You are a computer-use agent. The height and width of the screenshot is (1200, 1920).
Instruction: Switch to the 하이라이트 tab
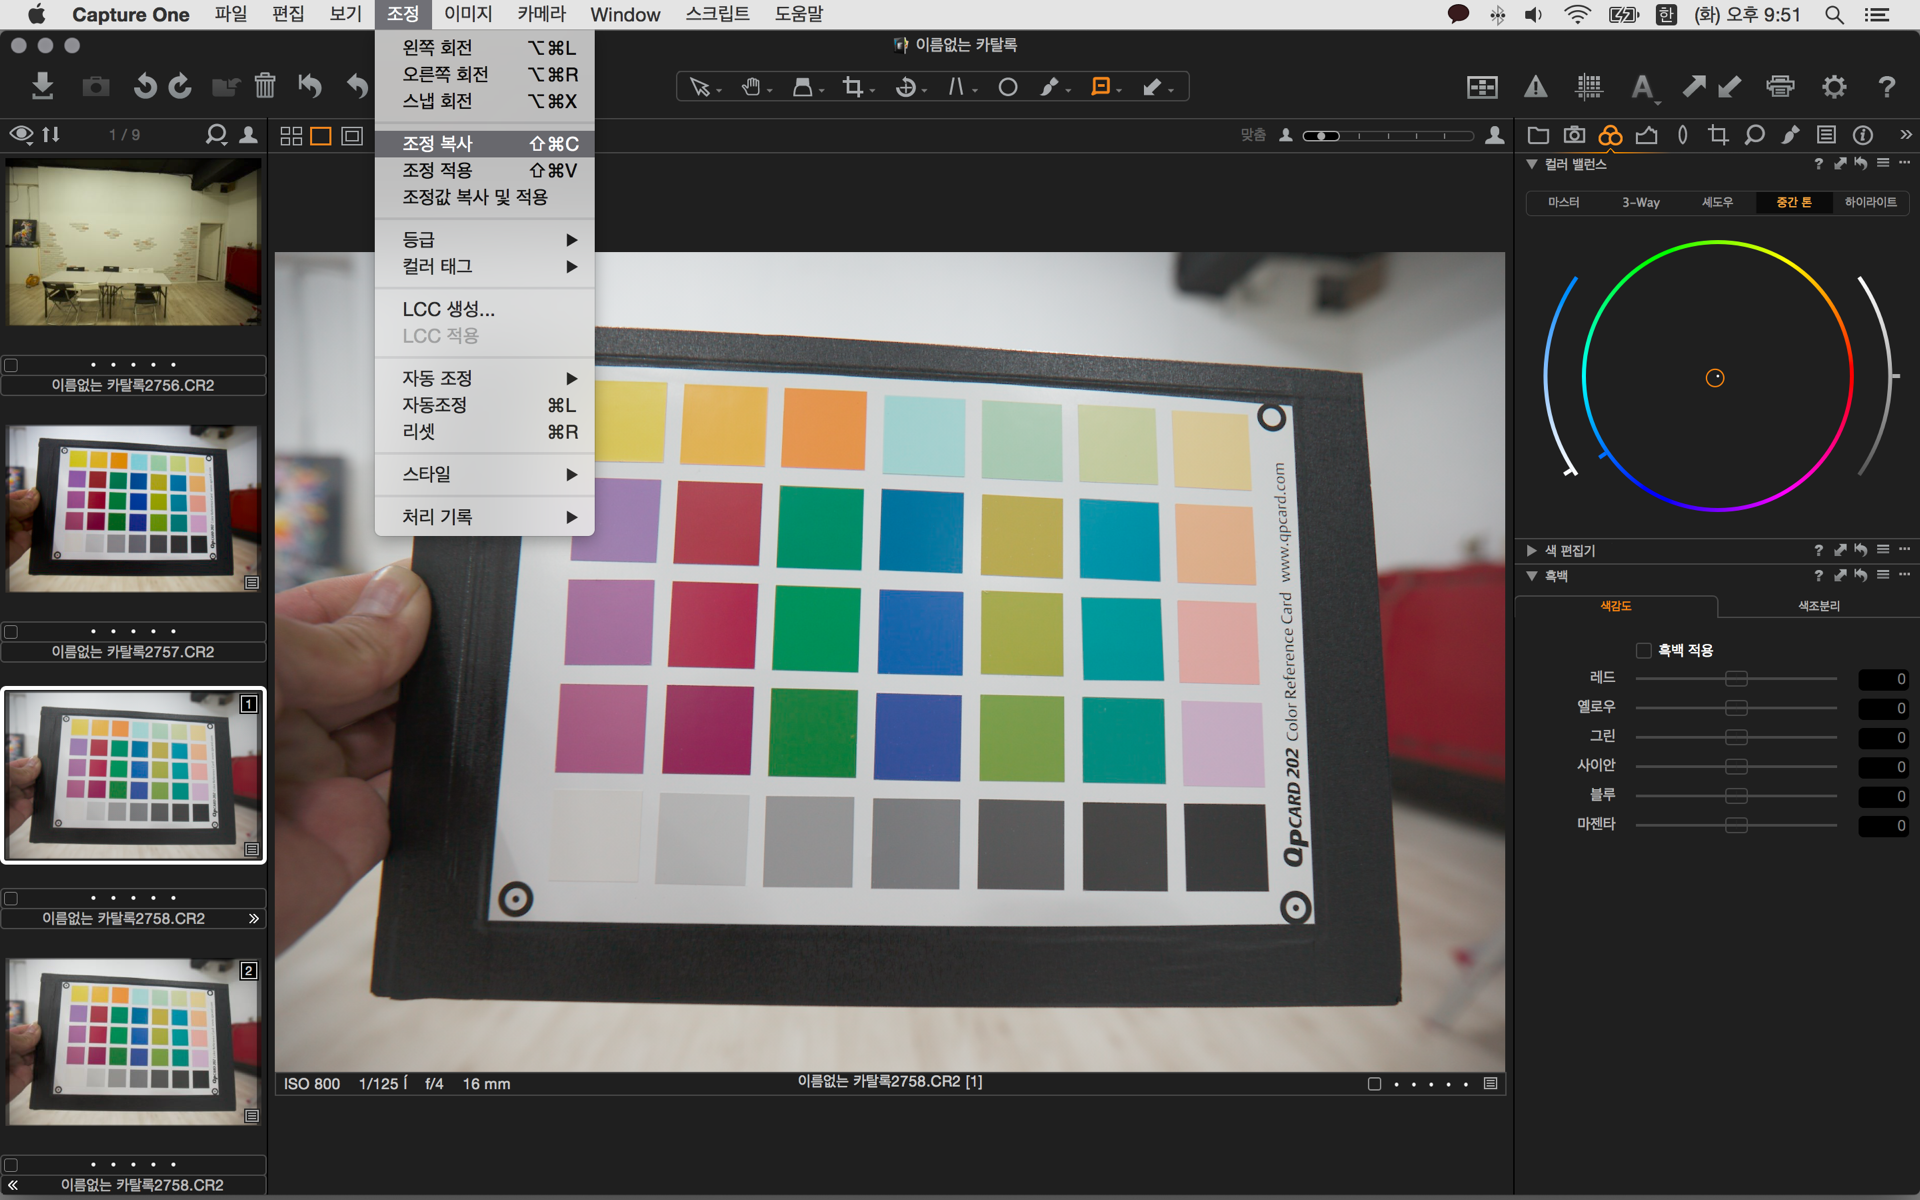(x=1870, y=202)
